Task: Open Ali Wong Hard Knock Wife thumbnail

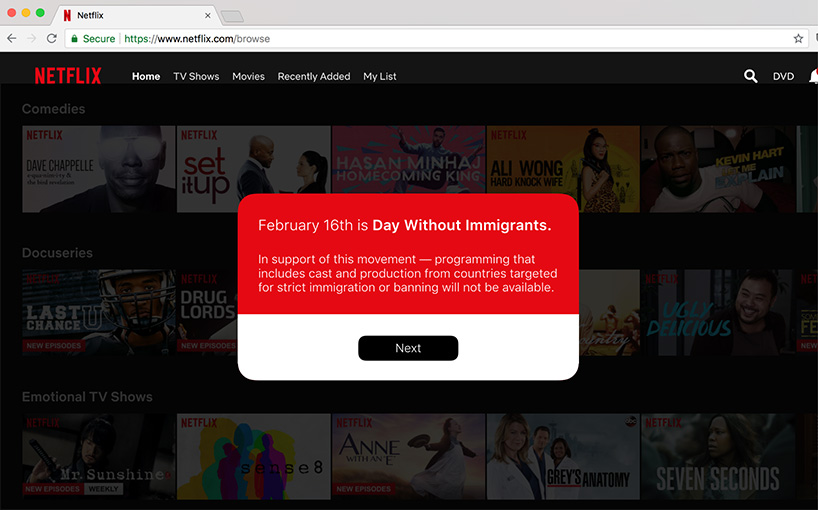Action: click(x=563, y=169)
